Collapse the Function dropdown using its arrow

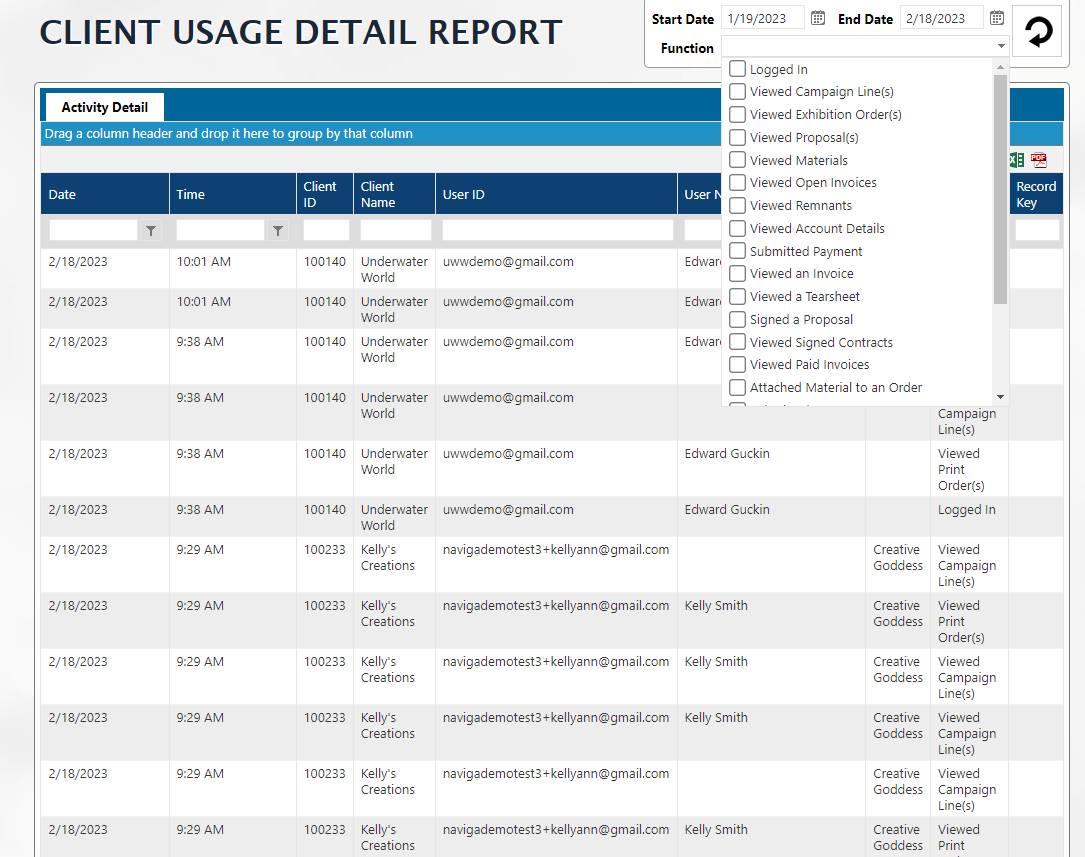pos(1001,47)
